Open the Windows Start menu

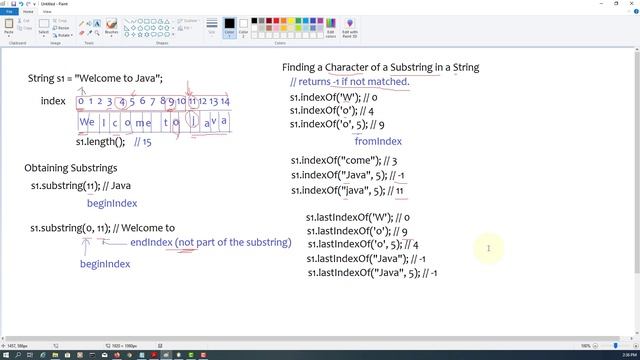point(6,355)
